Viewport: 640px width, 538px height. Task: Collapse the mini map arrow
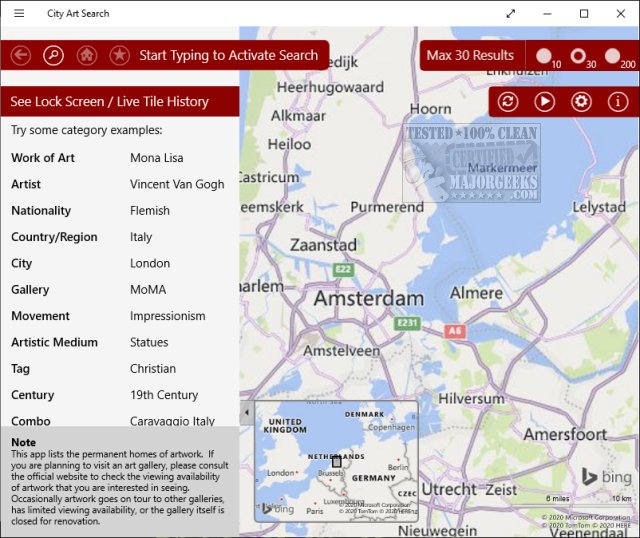click(x=247, y=412)
